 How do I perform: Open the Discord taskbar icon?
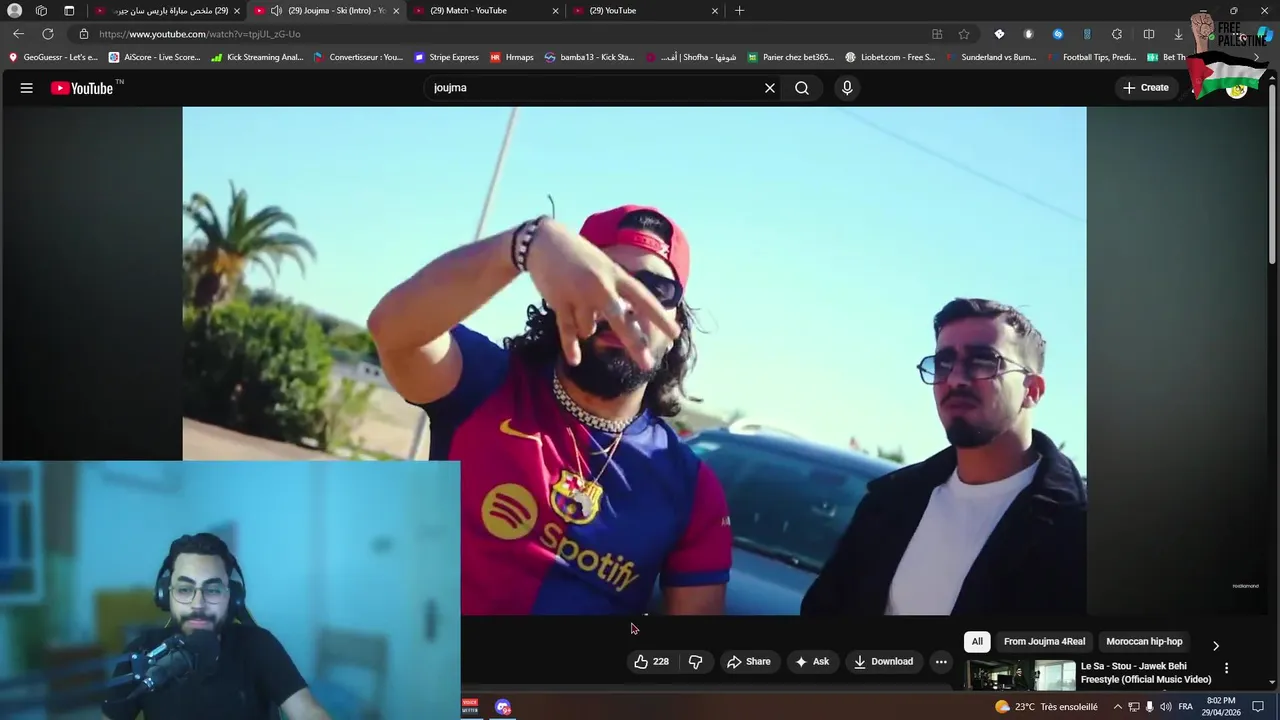tap(503, 707)
